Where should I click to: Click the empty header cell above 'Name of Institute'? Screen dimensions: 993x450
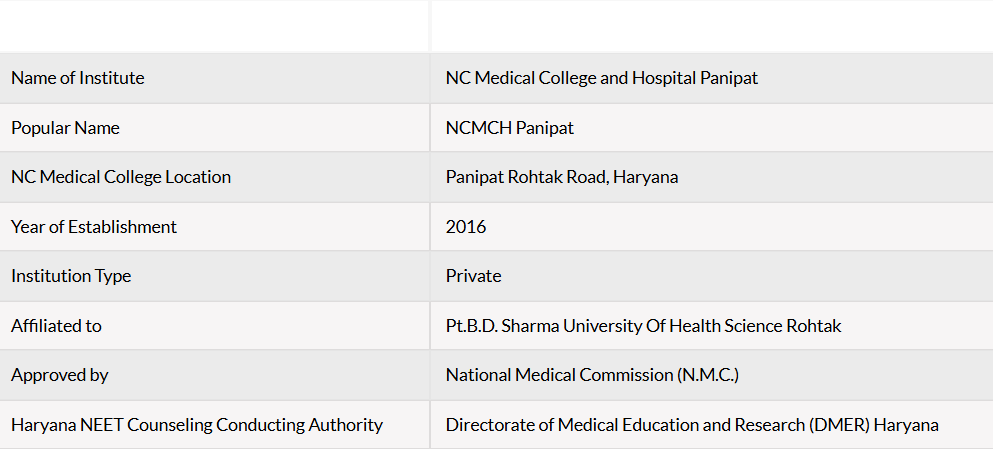[x=215, y=26]
